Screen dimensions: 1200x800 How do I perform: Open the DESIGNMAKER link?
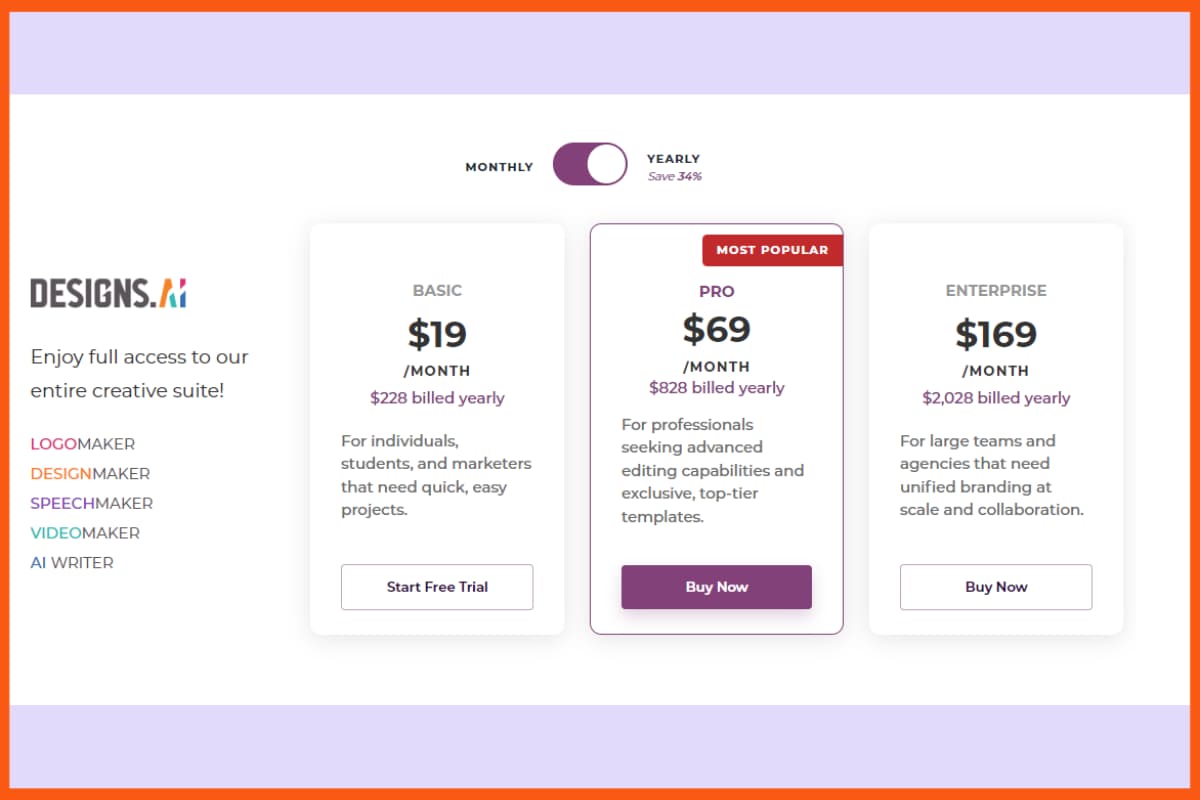[x=89, y=473]
